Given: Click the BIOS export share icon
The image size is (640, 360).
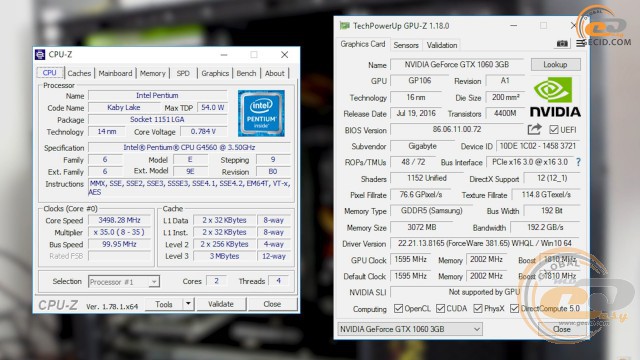Looking at the screenshot, I should 534,129.
